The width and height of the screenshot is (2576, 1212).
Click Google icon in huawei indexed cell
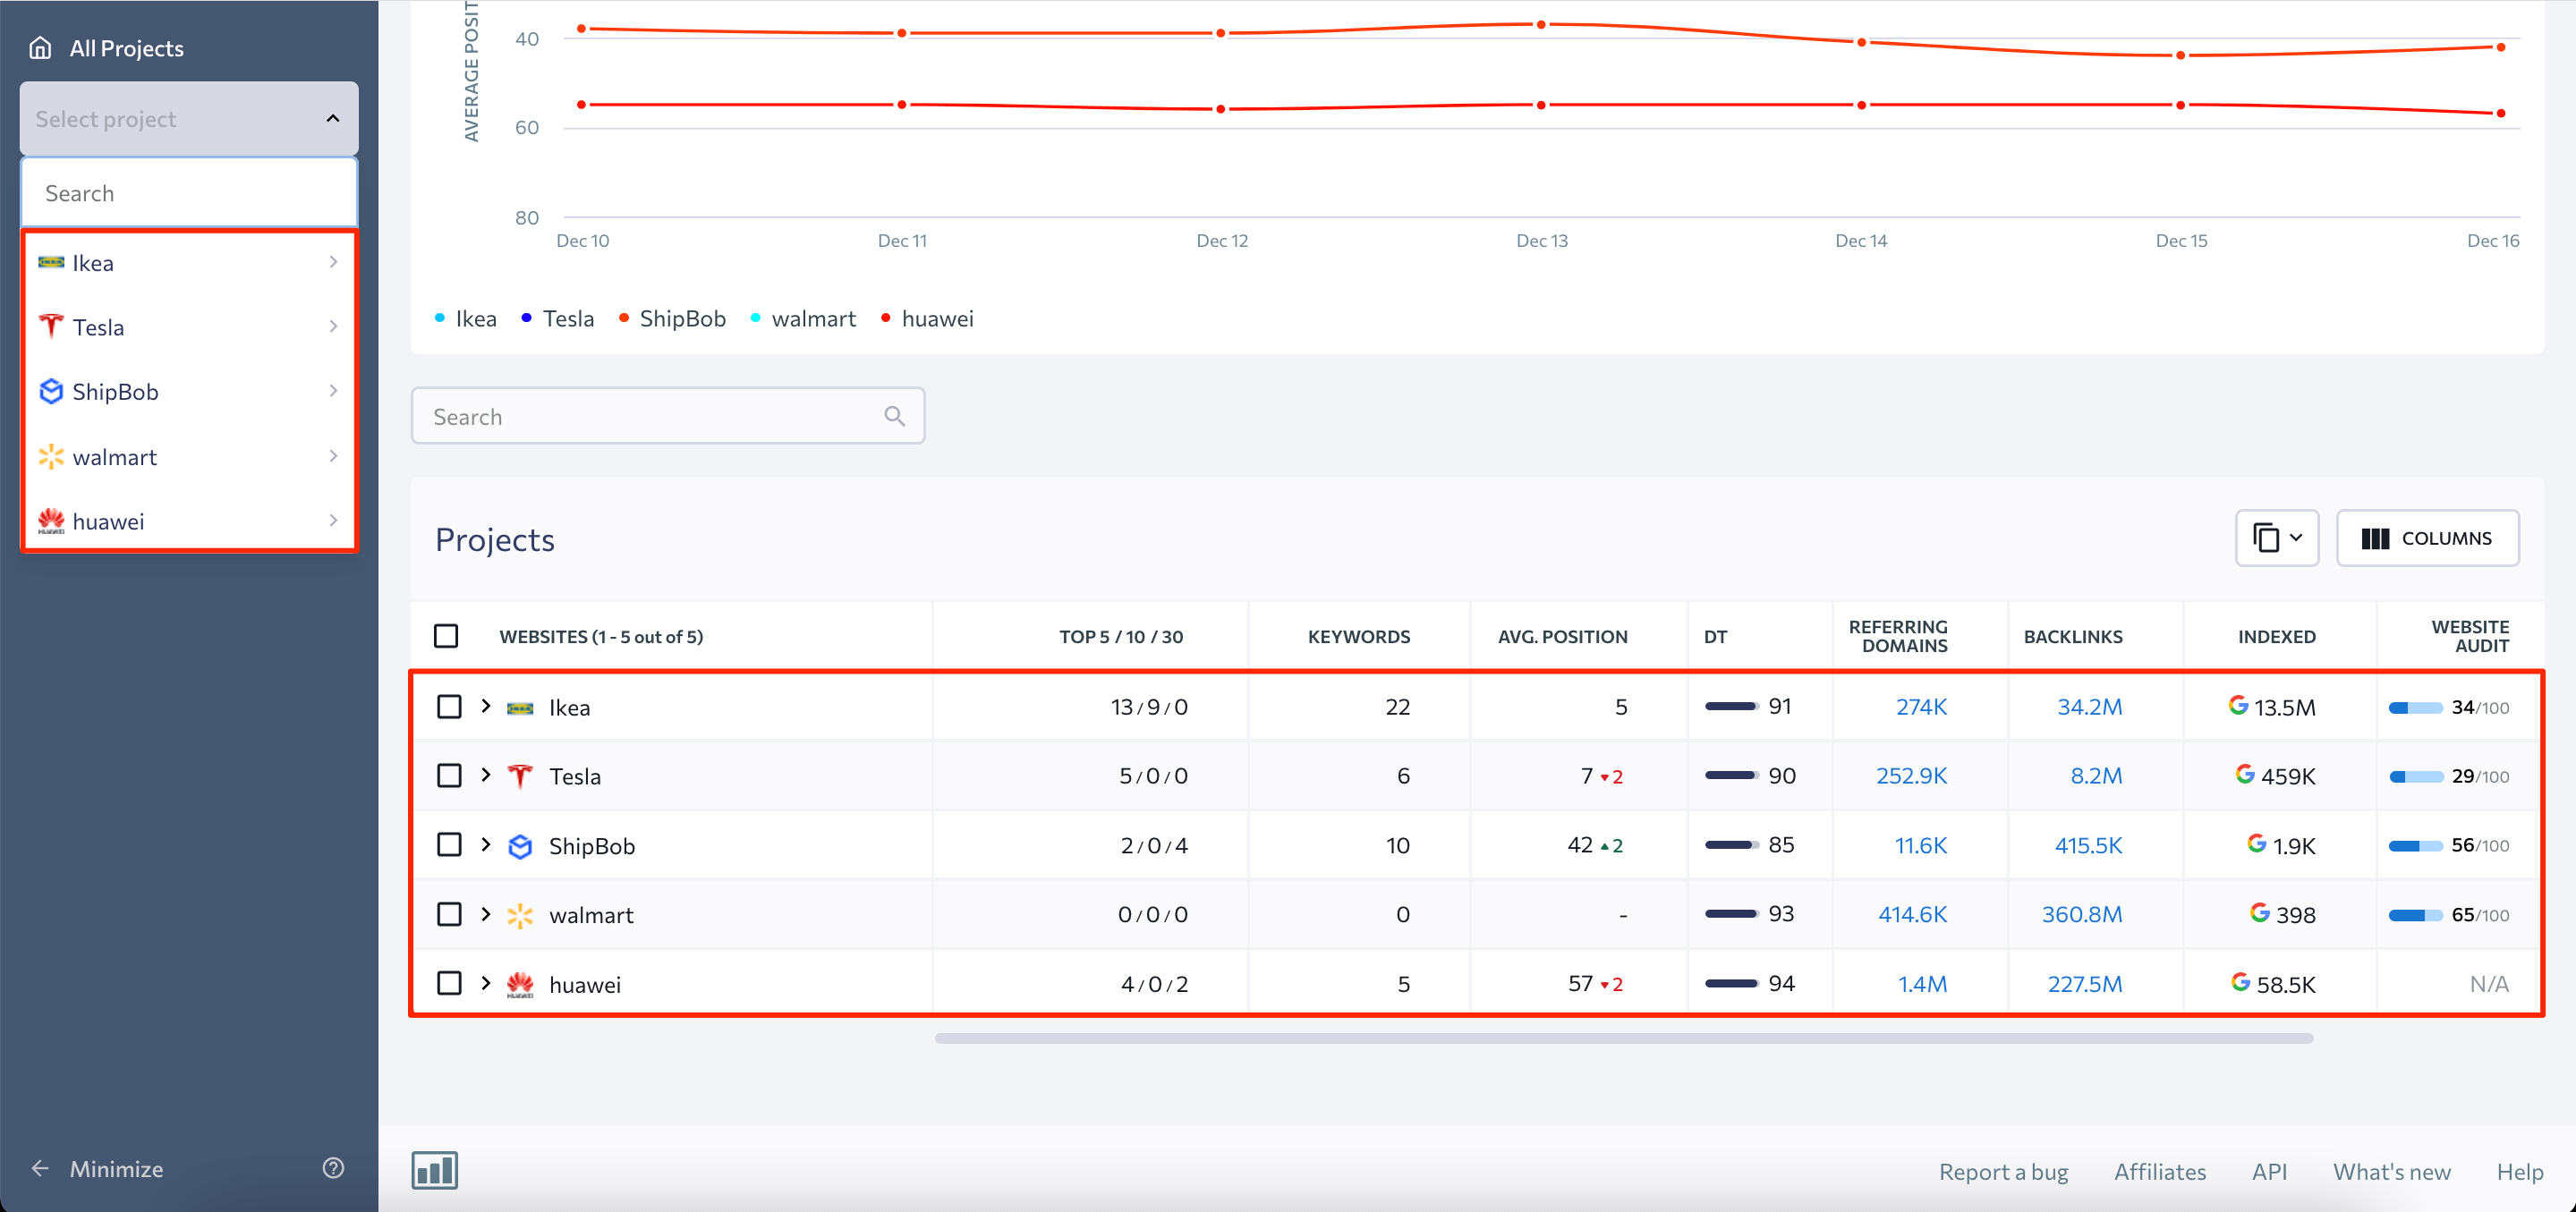(2241, 982)
